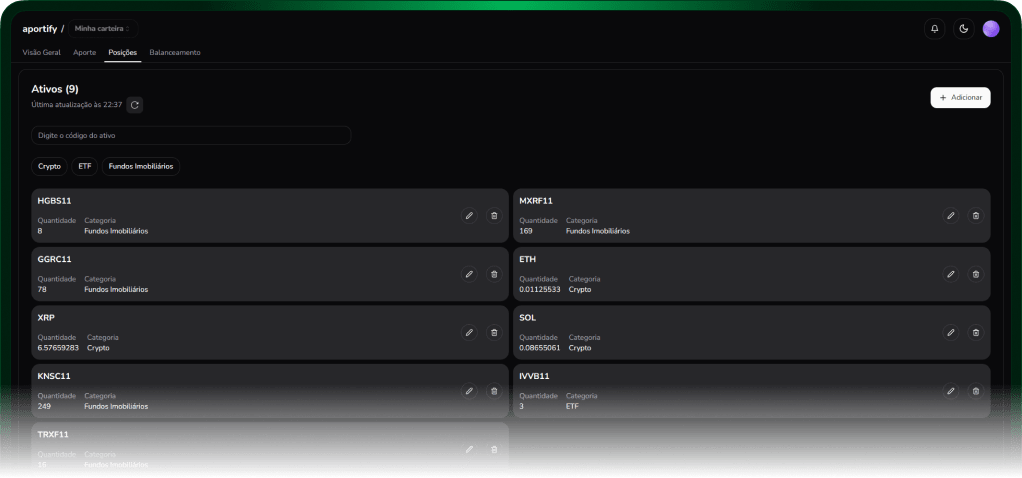Delete the XRP position with trash icon
Screen dimensions: 1022x478
point(493,332)
